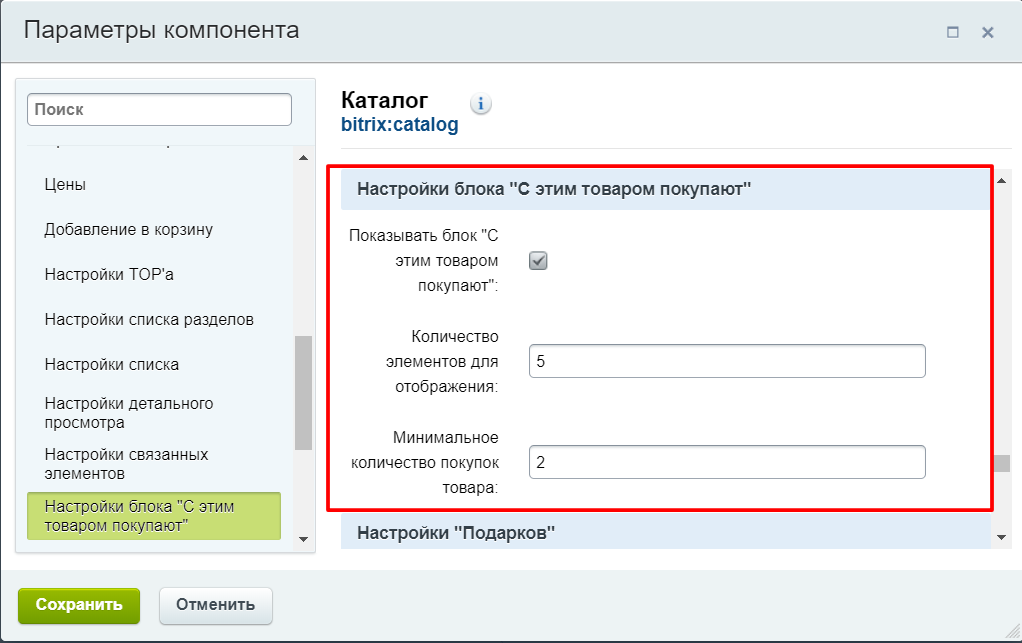
Task: Collapse the 'Настройки блока С этим товаром покупают' header
Action: pyautogui.click(x=554, y=189)
